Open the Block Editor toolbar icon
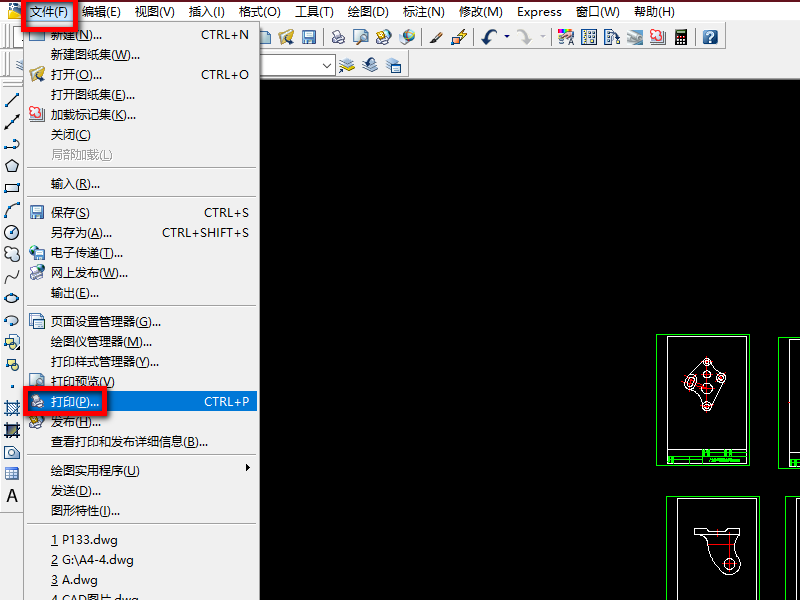Viewport: 800px width, 600px height. point(459,37)
